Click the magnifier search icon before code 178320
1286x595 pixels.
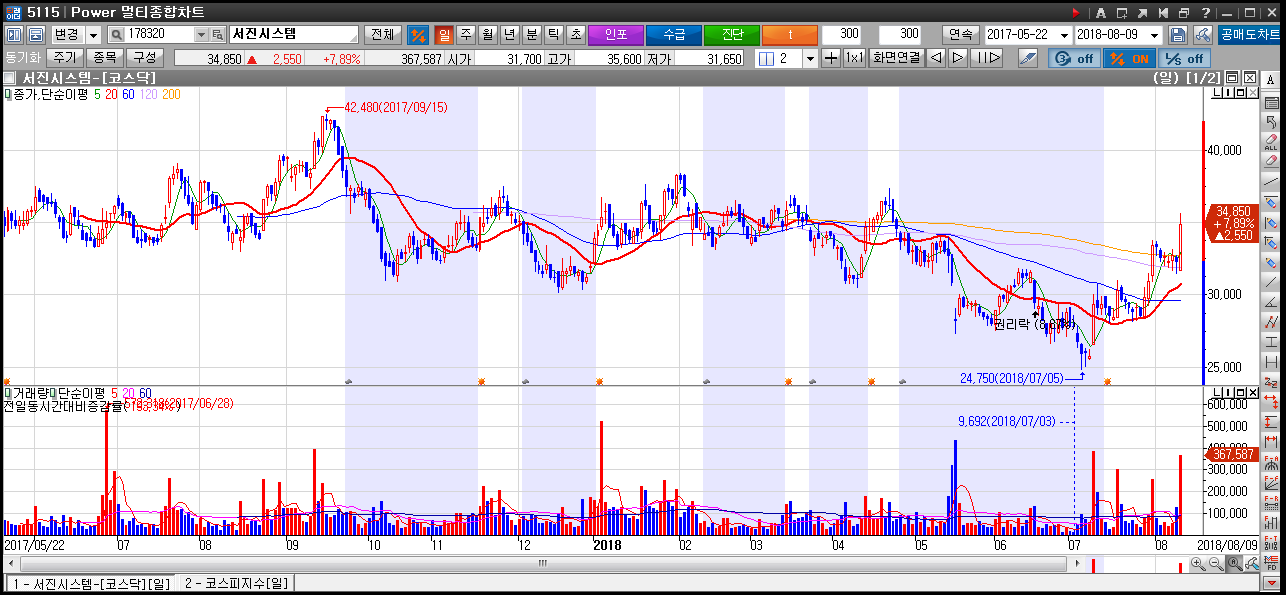[117, 34]
